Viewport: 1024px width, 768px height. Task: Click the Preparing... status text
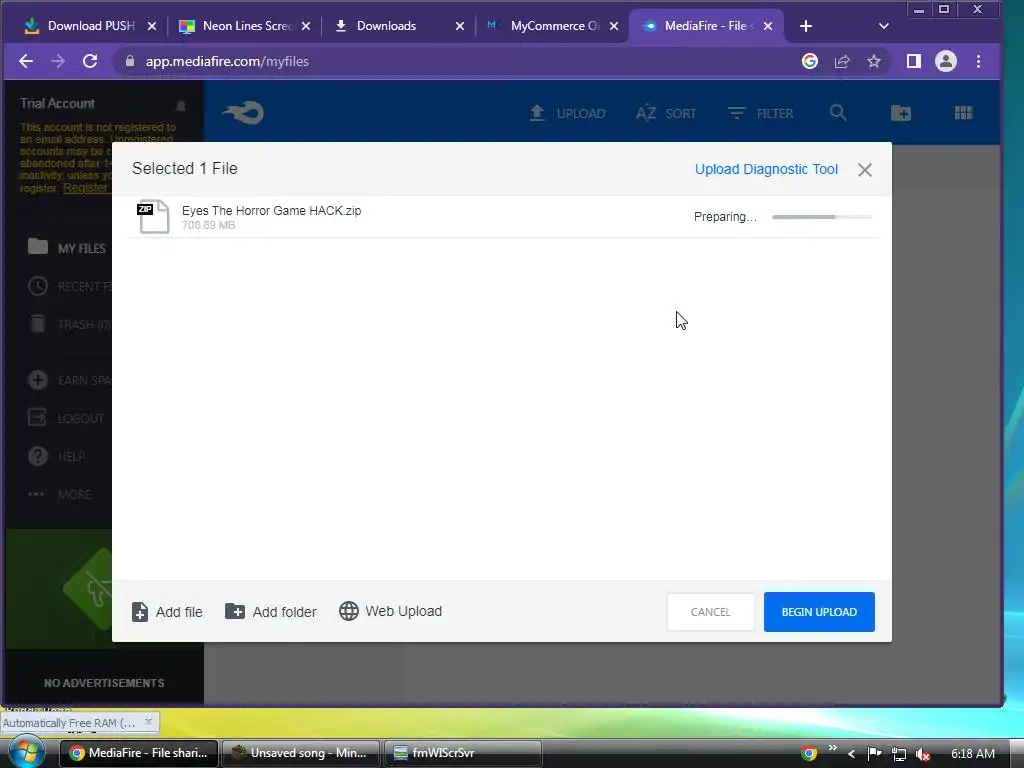(725, 217)
